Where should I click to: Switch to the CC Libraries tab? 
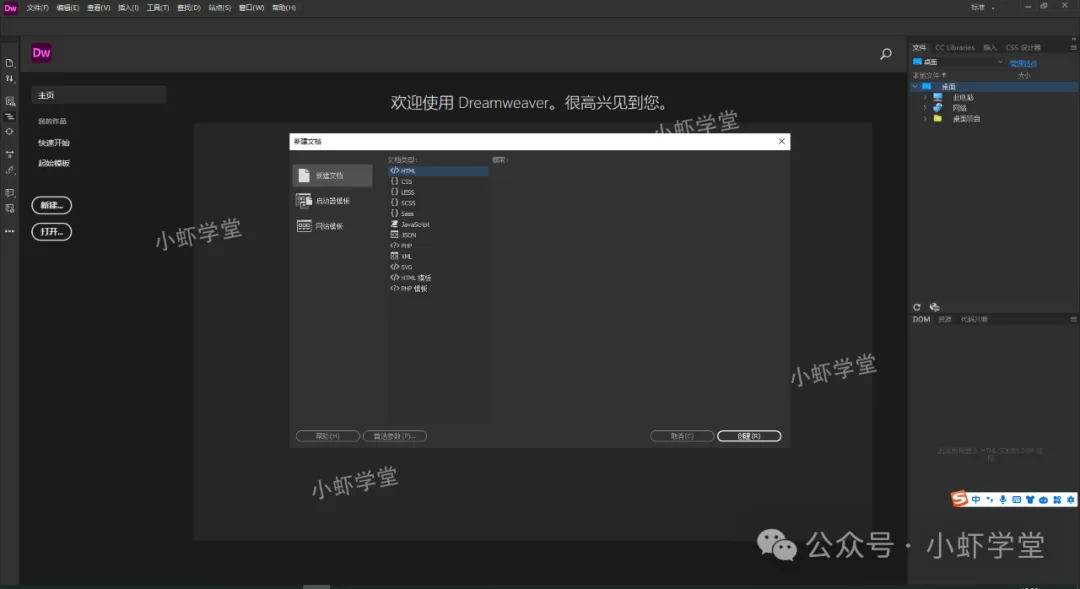(955, 48)
